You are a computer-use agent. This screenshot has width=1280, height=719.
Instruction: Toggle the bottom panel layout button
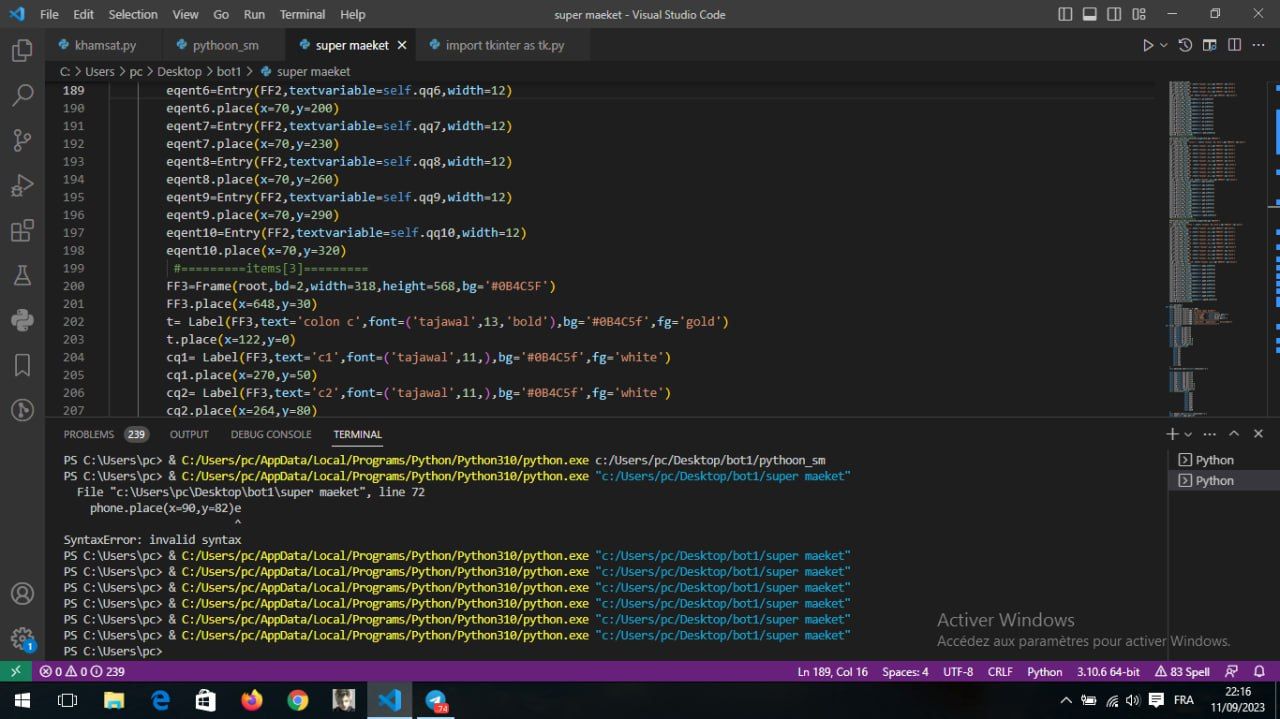pyautogui.click(x=1089, y=14)
